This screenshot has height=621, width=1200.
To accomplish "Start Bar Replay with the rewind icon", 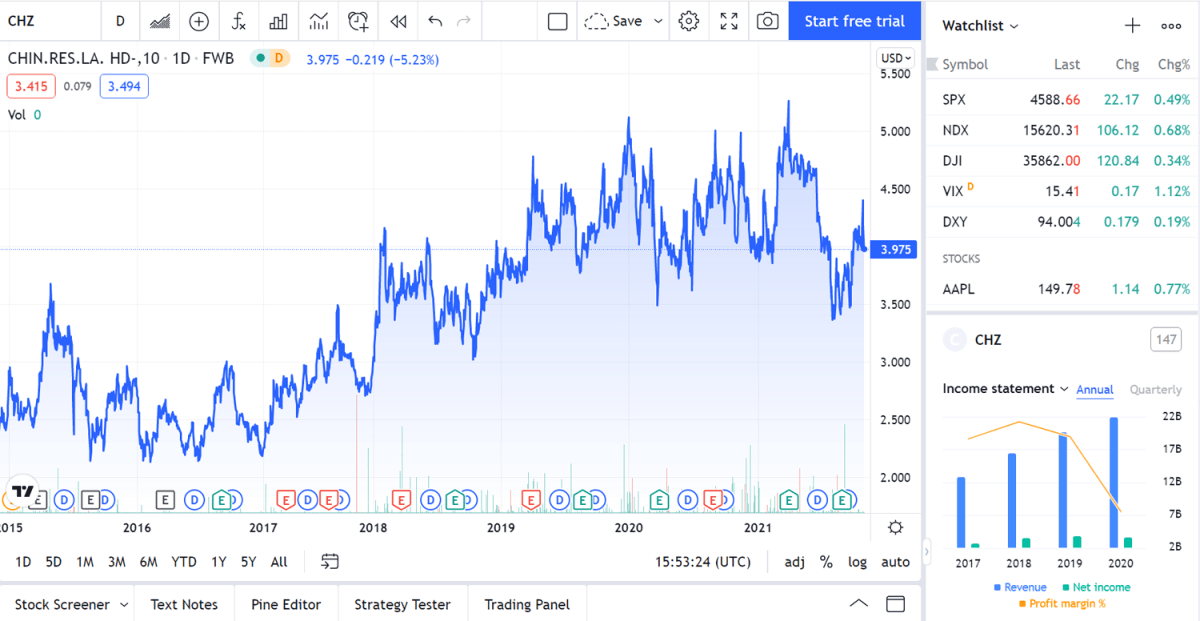I will click(x=398, y=21).
